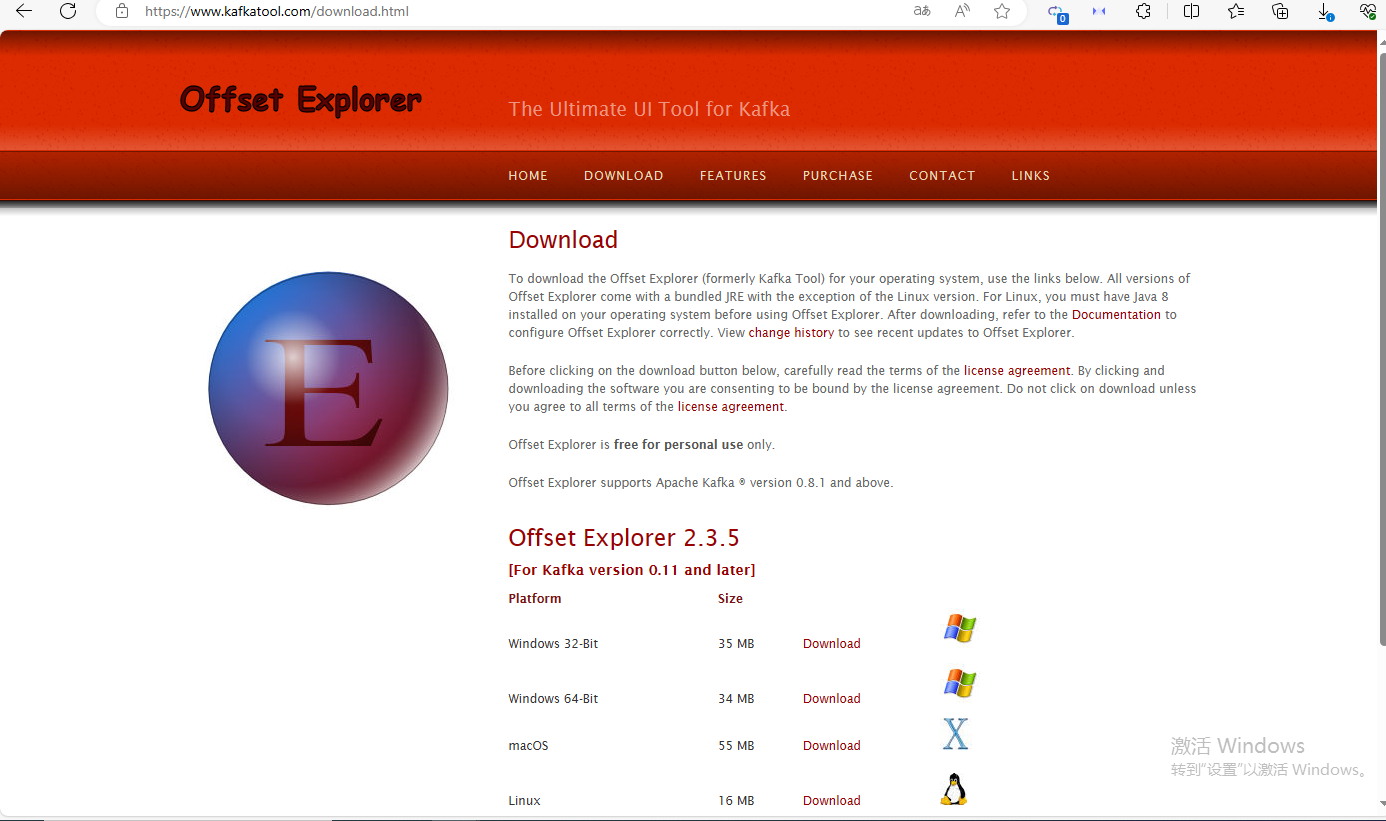Screen dimensions: 1386x821
Task: View site information via the lock icon
Action: [122, 11]
